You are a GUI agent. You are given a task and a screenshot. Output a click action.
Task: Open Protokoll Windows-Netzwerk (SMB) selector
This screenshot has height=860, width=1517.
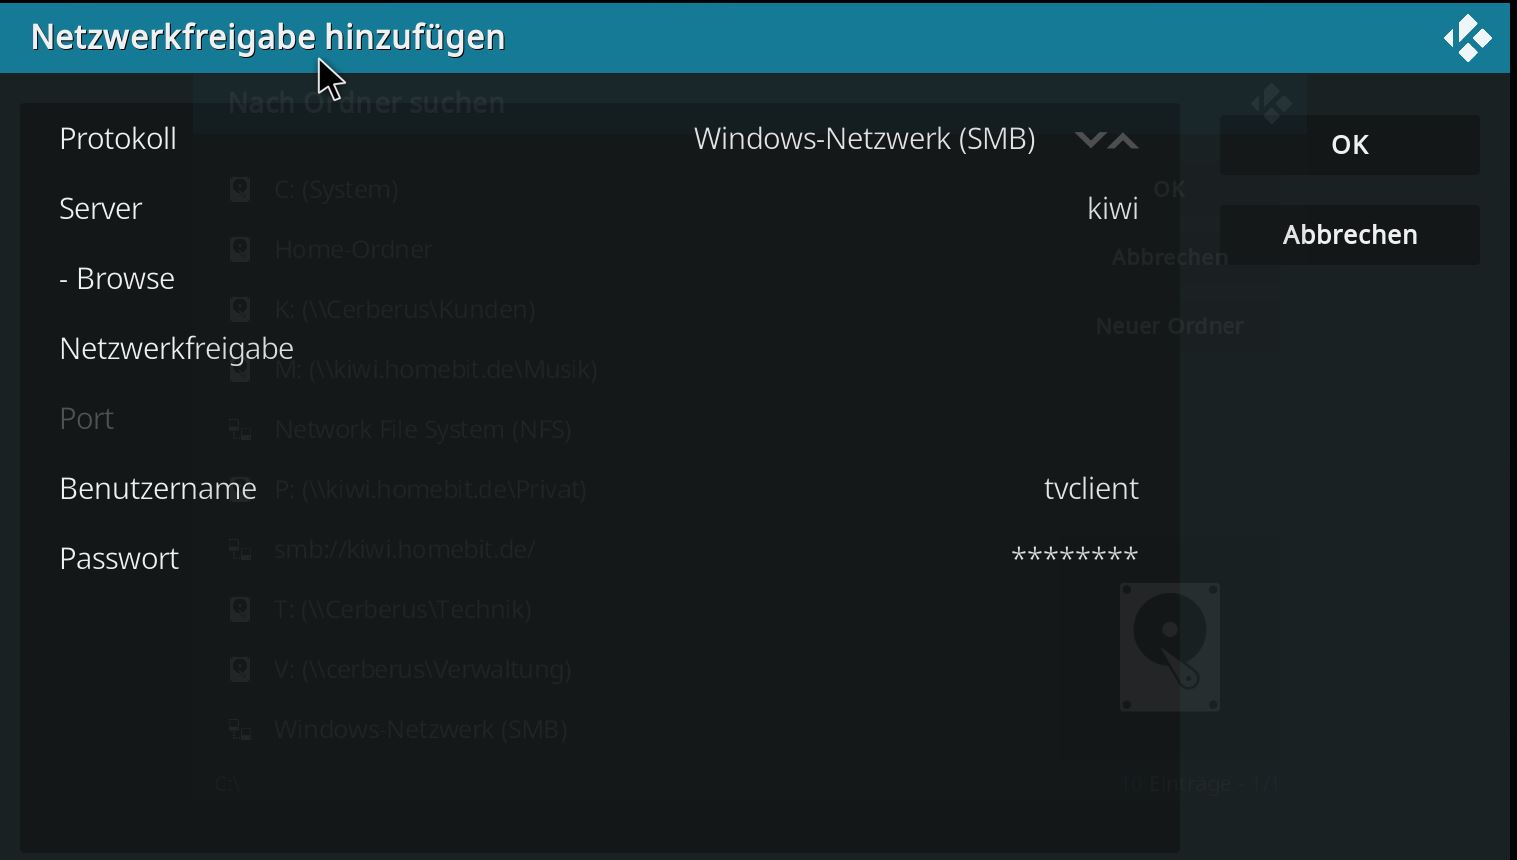599,139
